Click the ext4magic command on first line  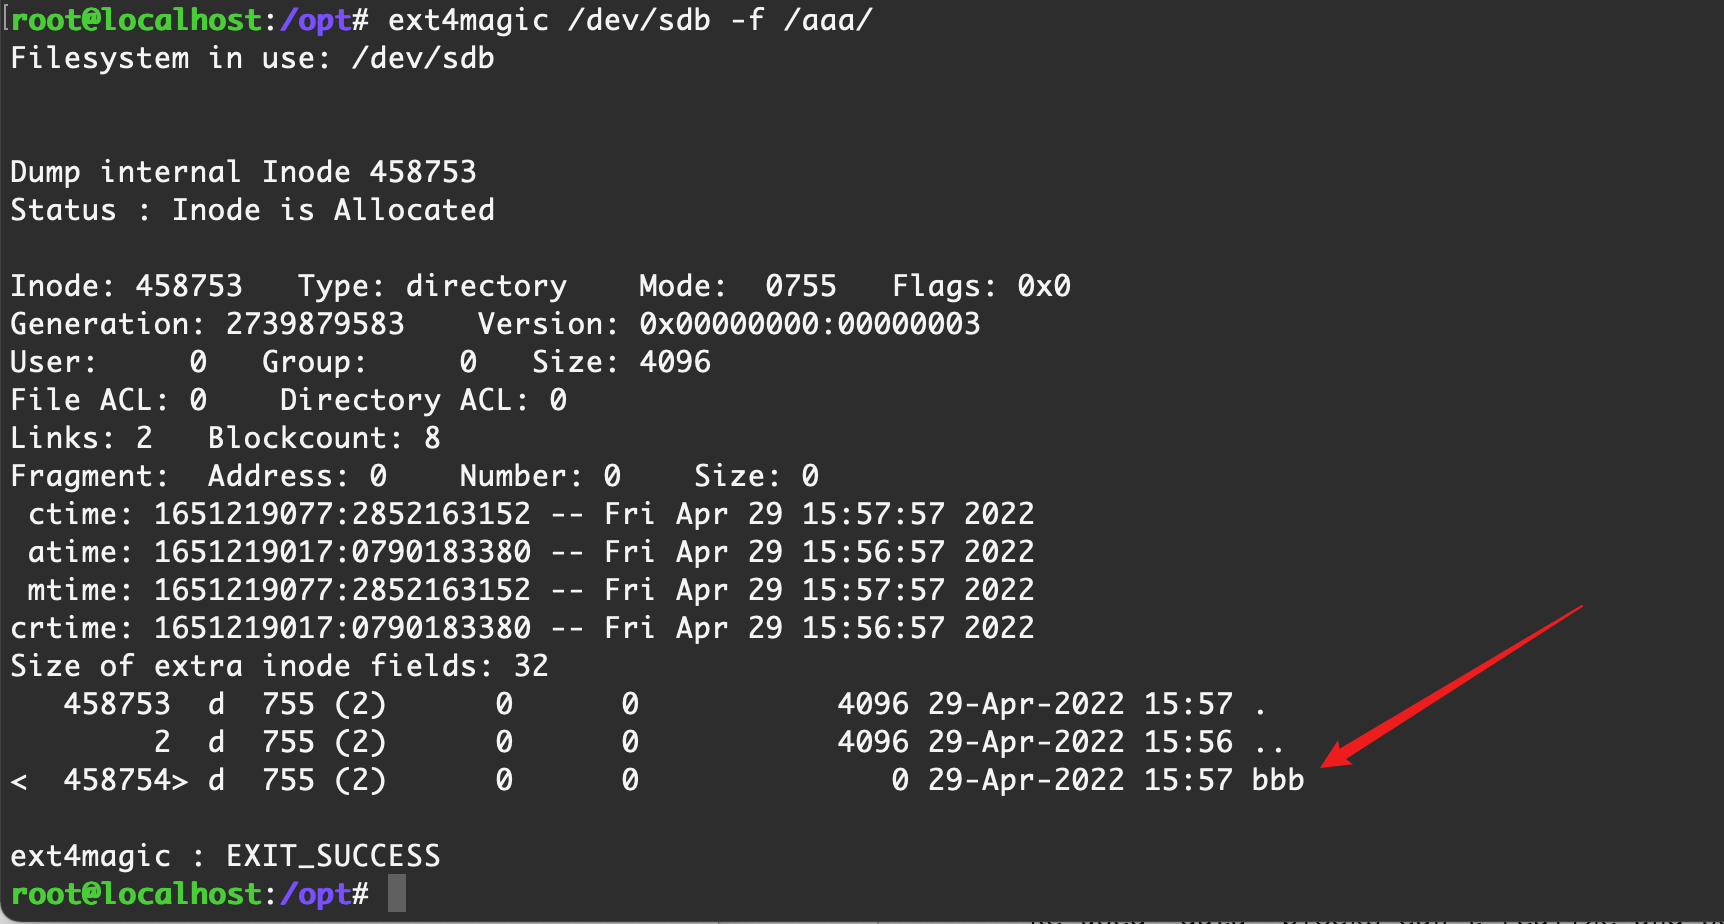pyautogui.click(x=468, y=20)
